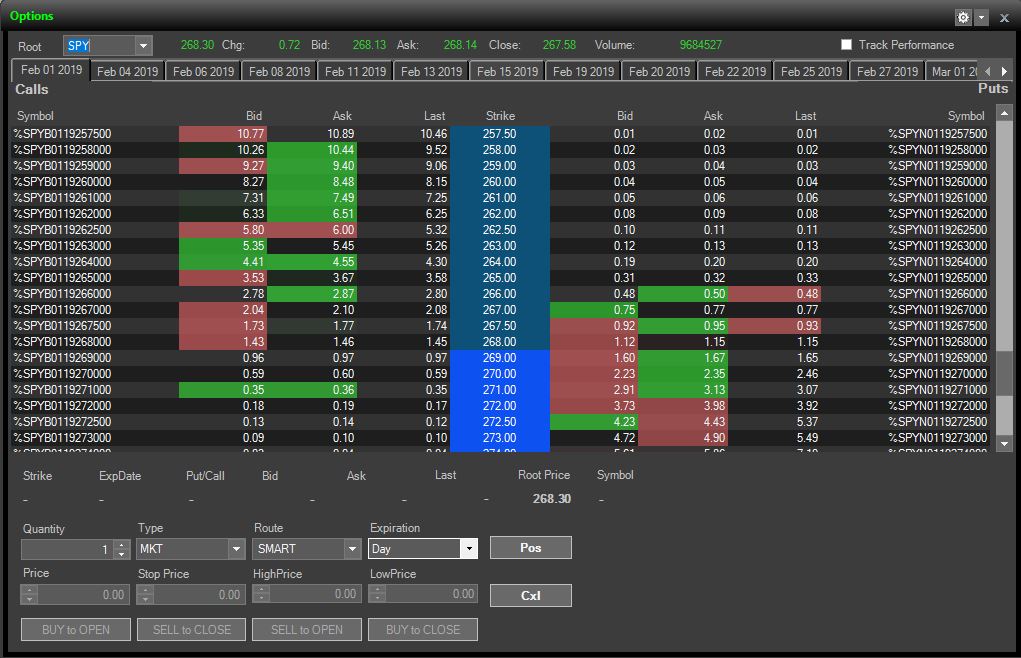Viewport: 1021px width, 658px height.
Task: Expand the Root symbol SPY dropdown
Action: click(x=143, y=46)
